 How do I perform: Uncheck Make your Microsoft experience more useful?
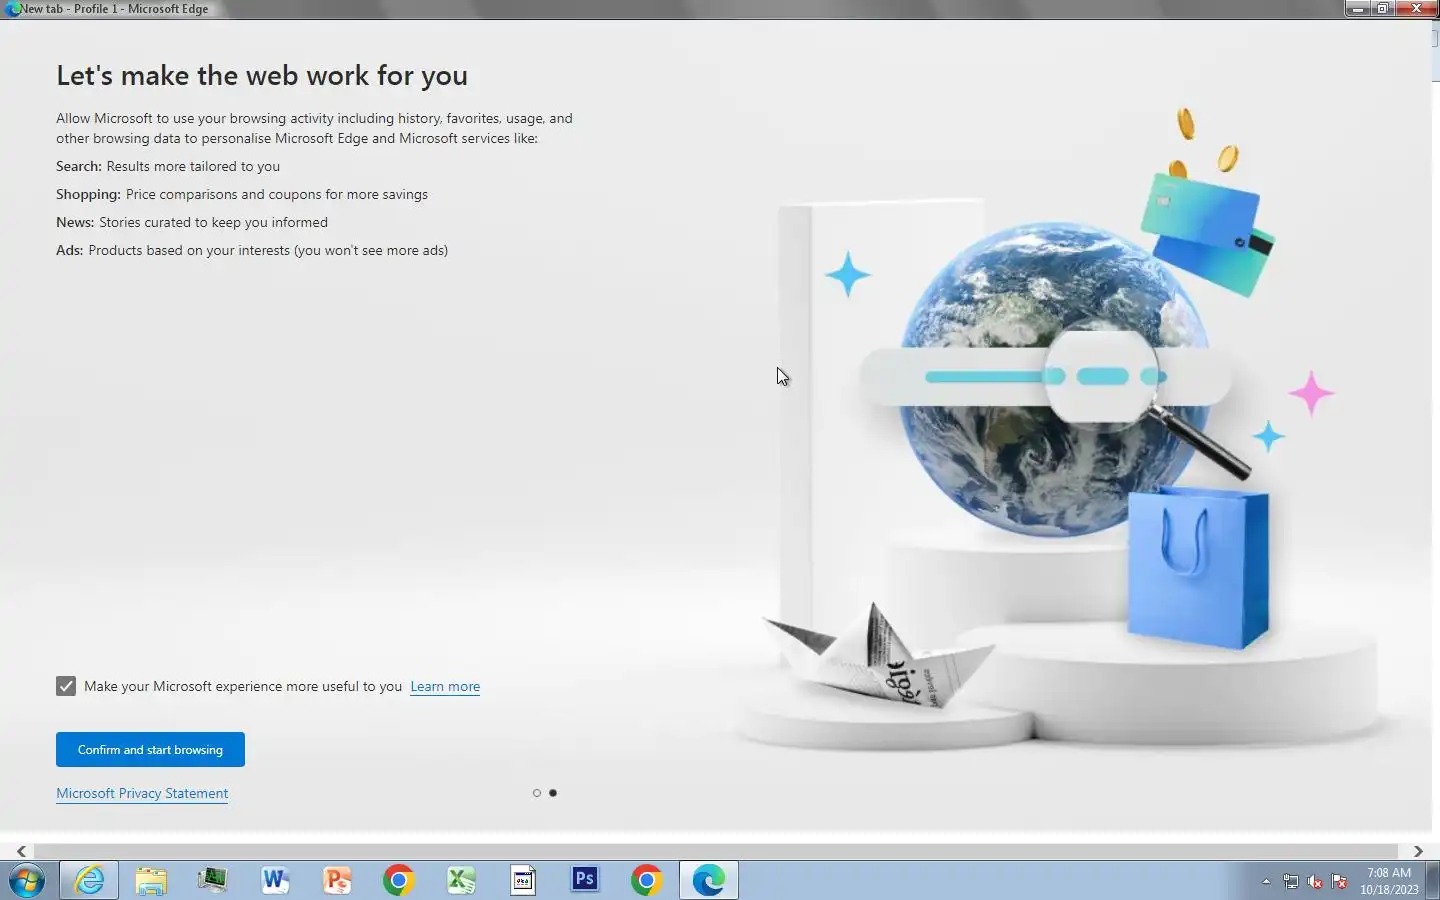(66, 686)
